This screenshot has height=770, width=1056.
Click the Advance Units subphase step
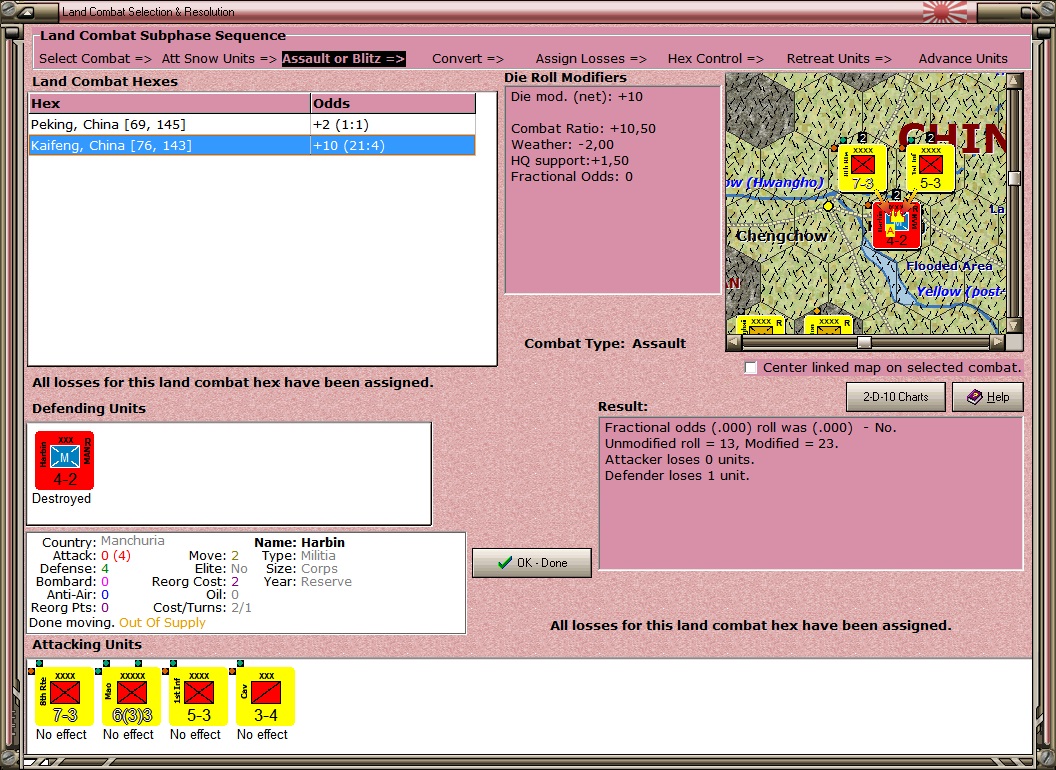963,59
